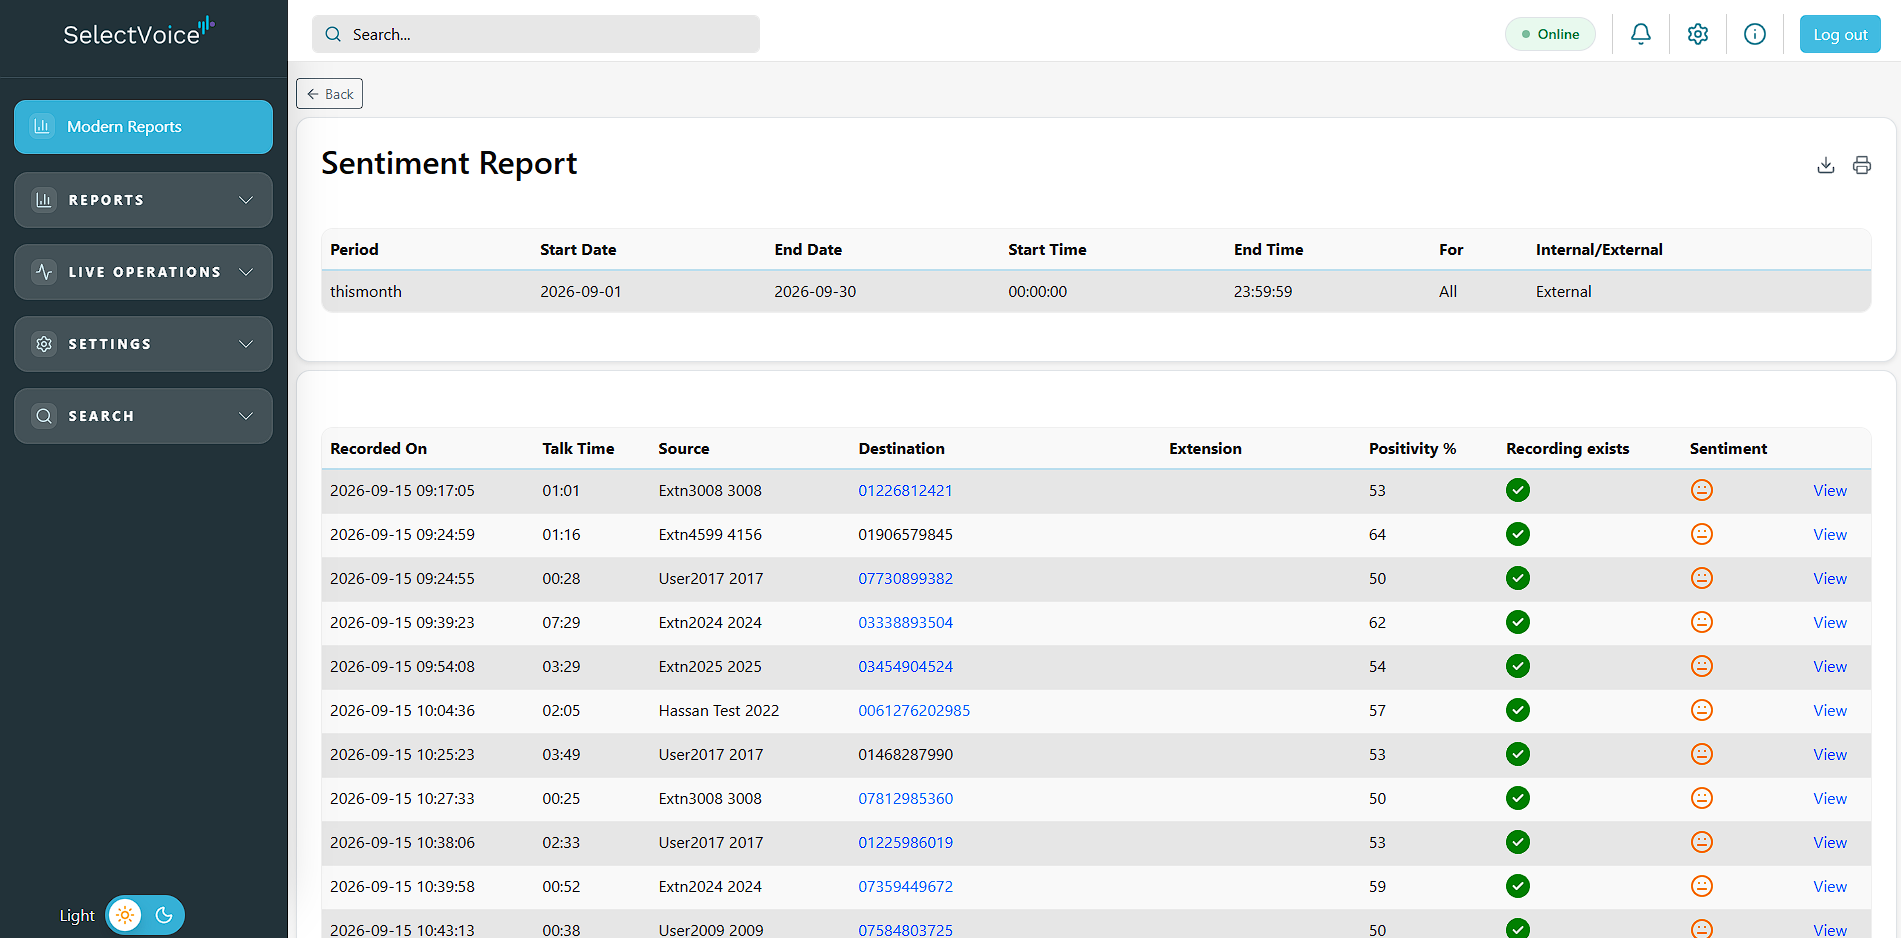Screen dimensions: 1901x938
Task: Click the Reports chart icon in sidebar
Action: tap(44, 200)
